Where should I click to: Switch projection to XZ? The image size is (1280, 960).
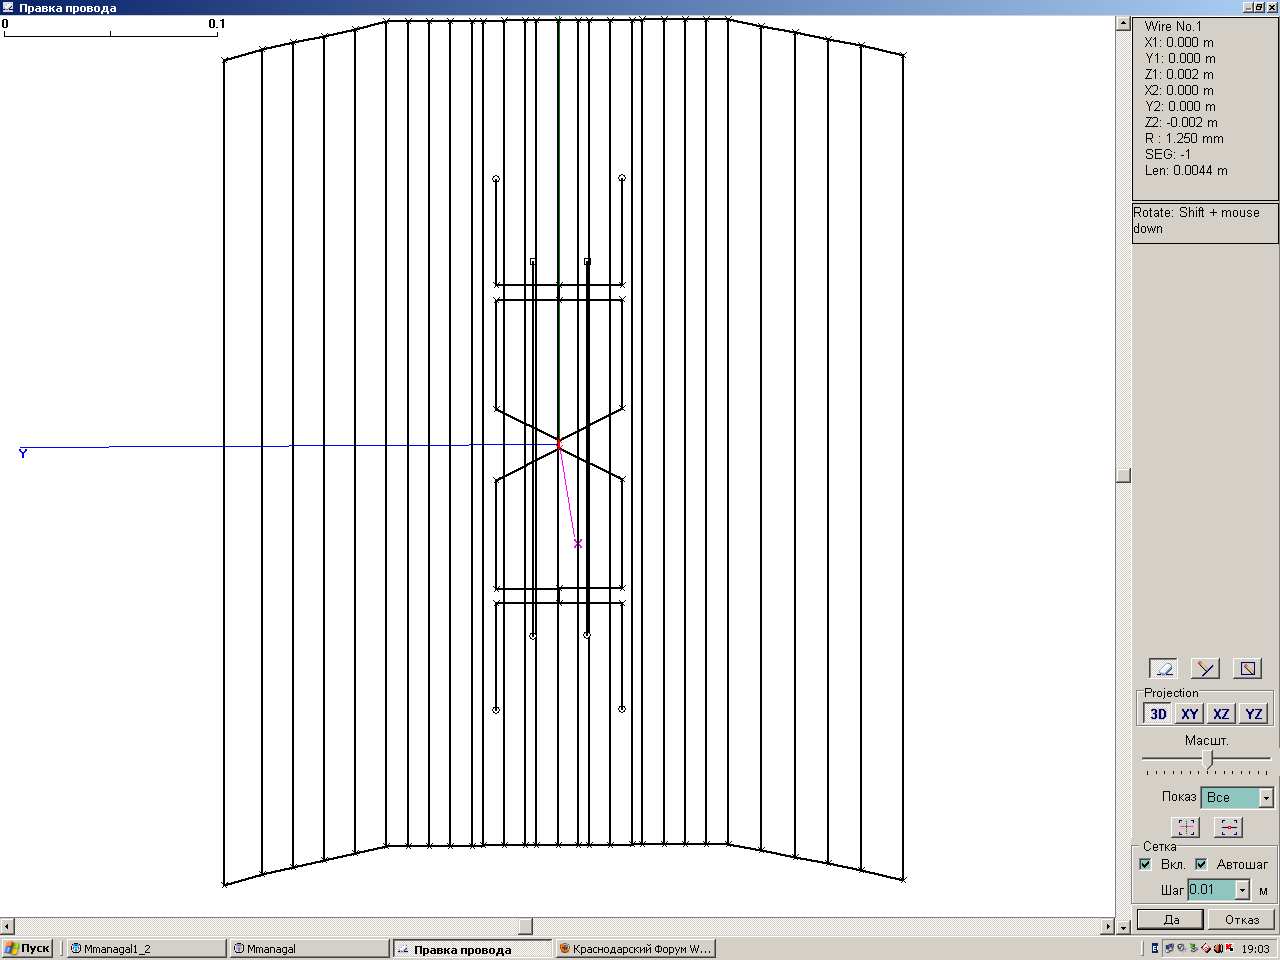click(x=1221, y=713)
